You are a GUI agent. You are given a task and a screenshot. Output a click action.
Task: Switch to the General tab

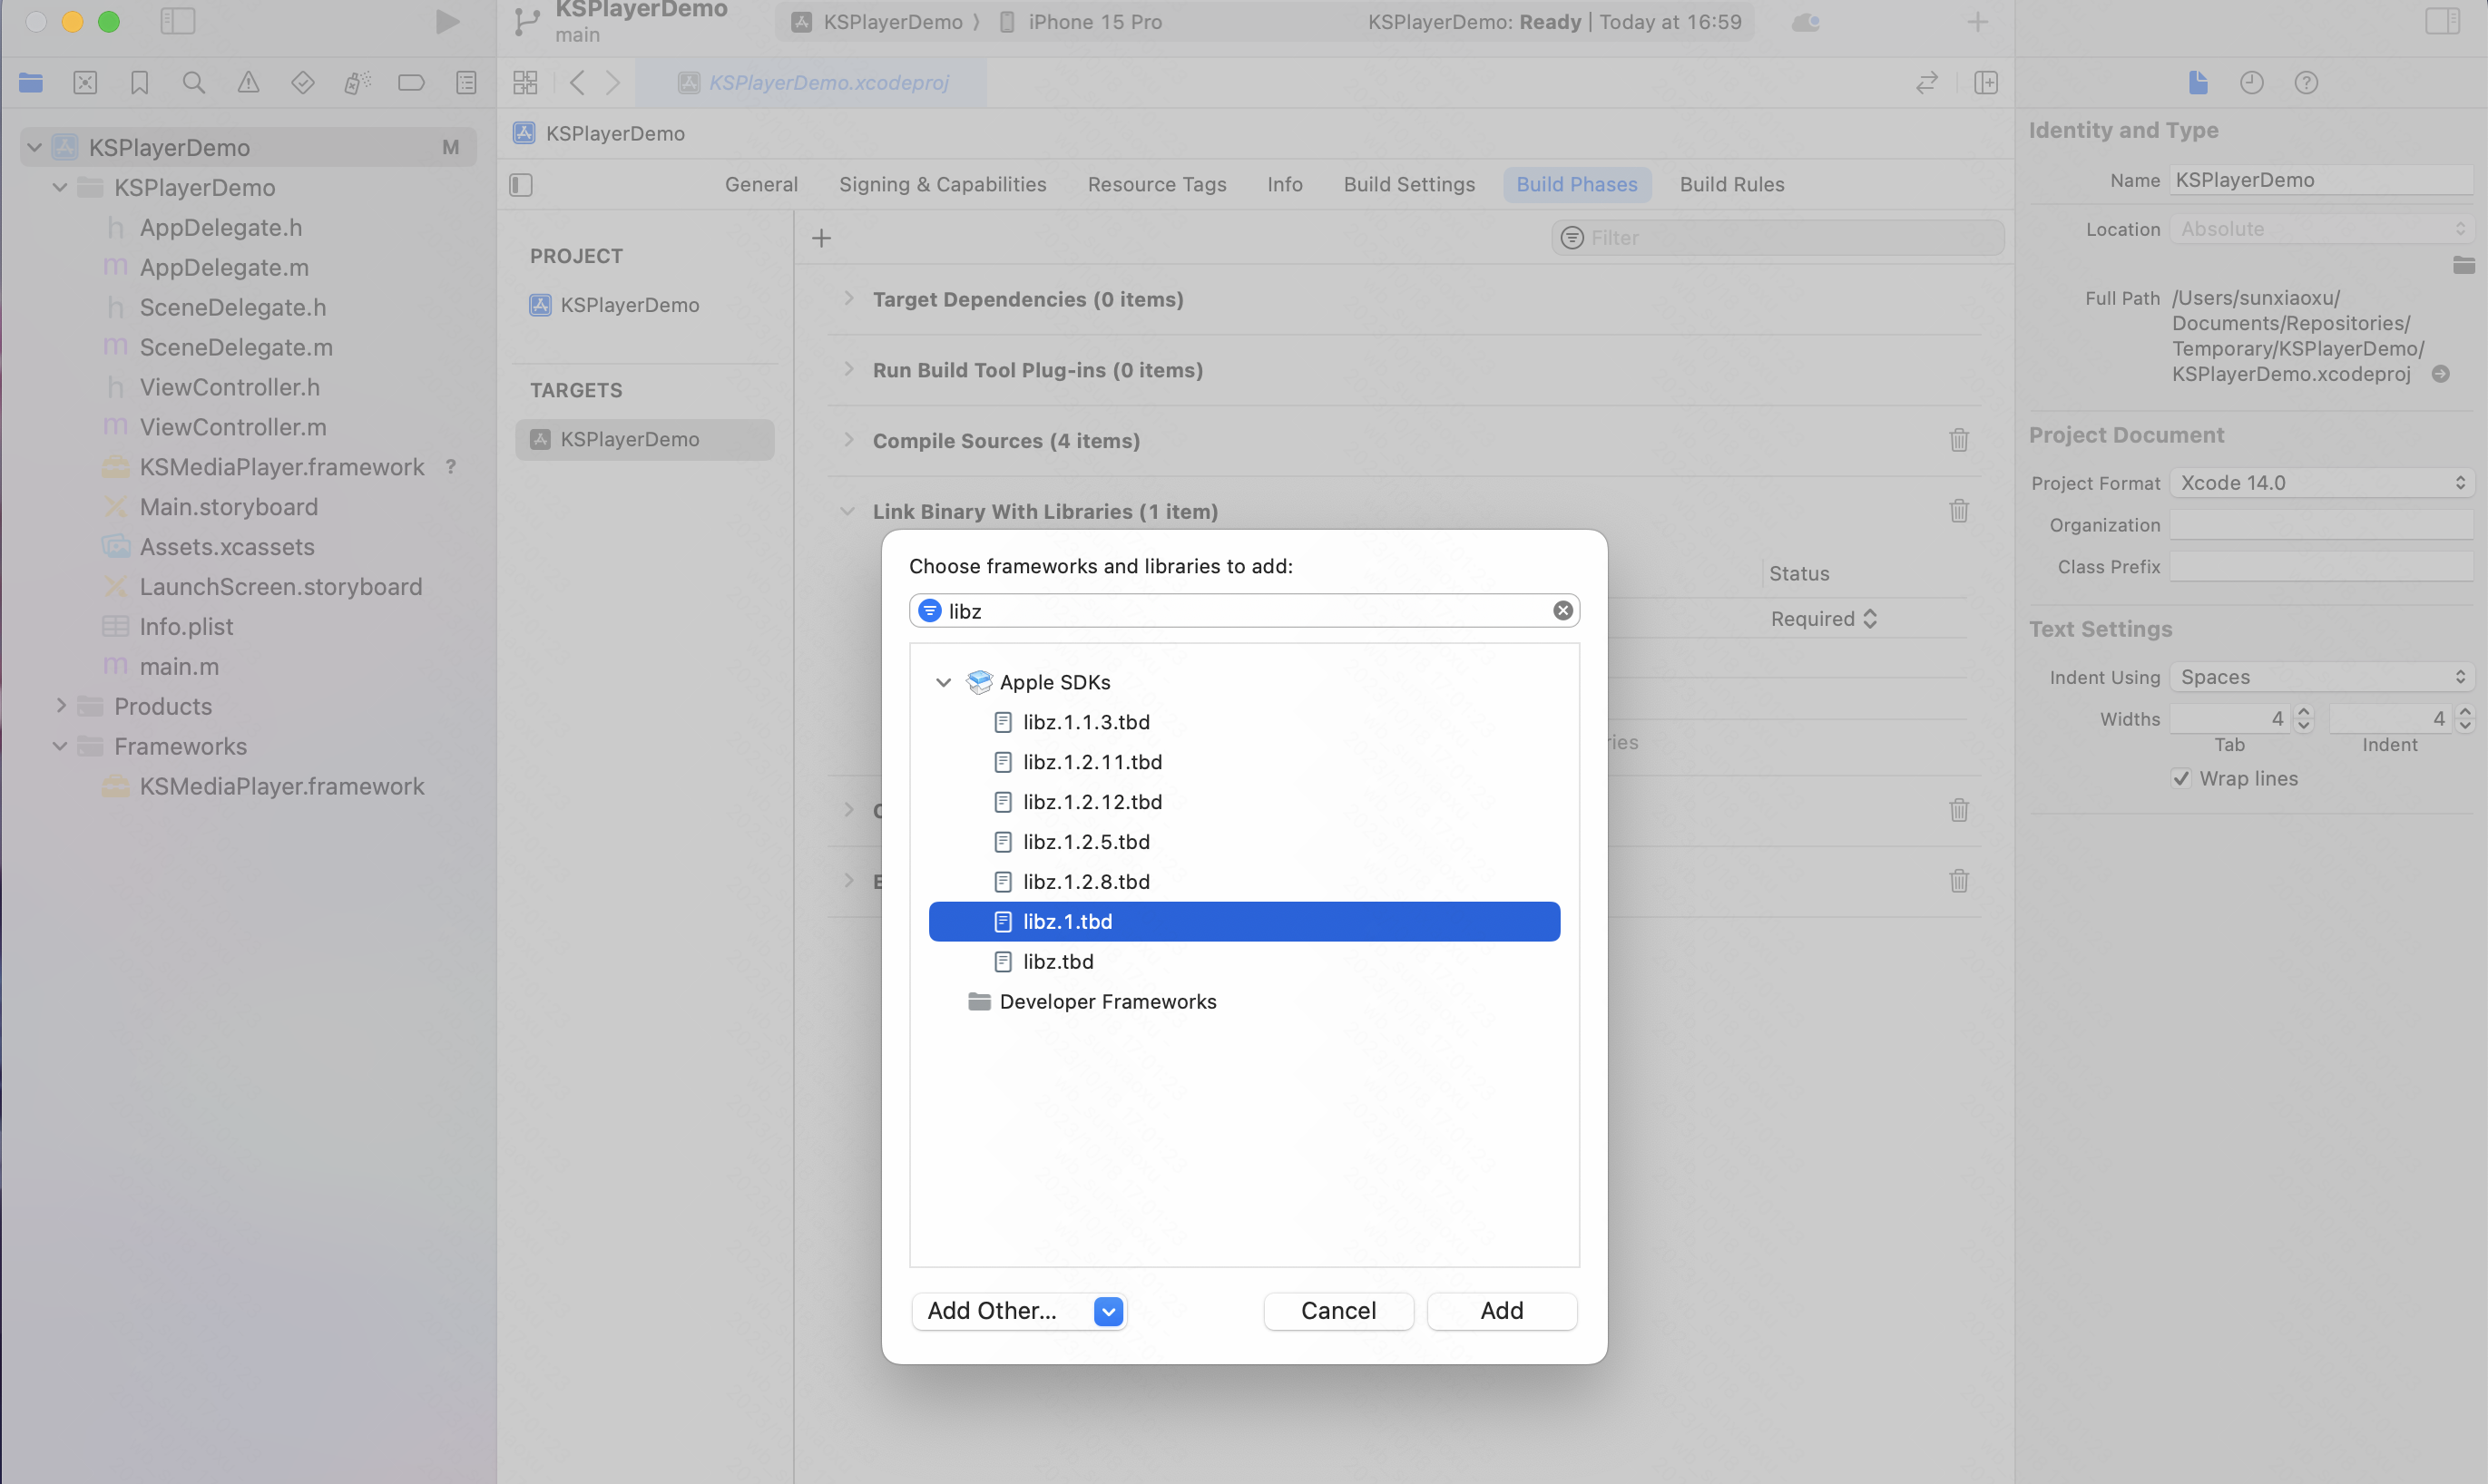(761, 184)
